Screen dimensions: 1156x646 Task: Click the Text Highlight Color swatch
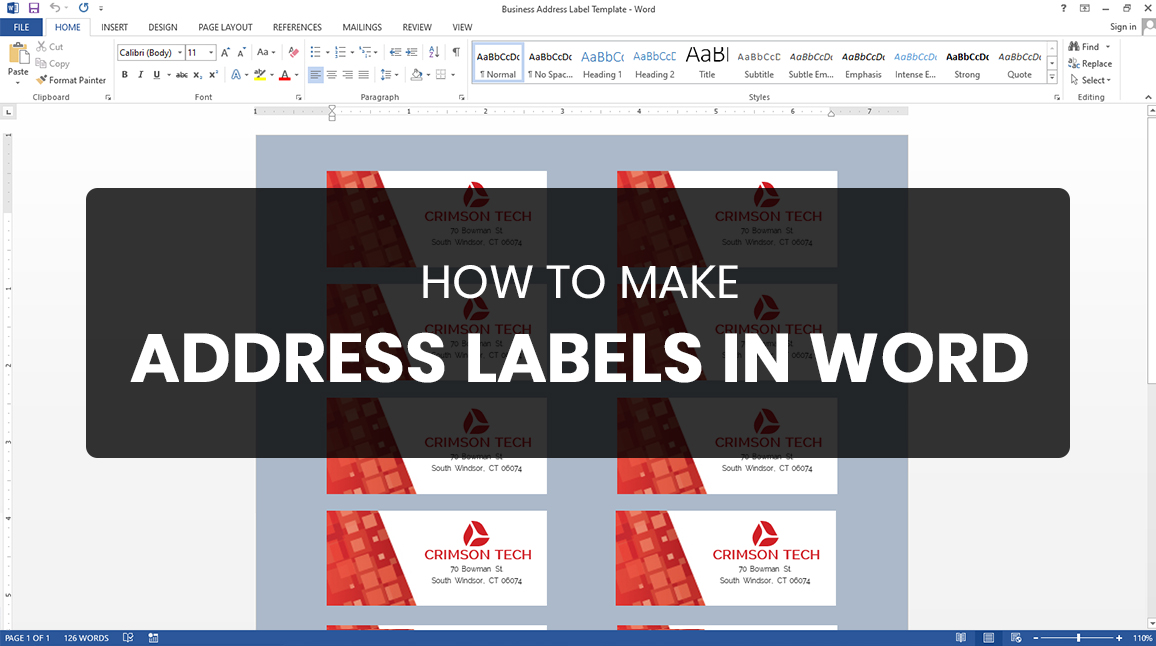(x=260, y=74)
